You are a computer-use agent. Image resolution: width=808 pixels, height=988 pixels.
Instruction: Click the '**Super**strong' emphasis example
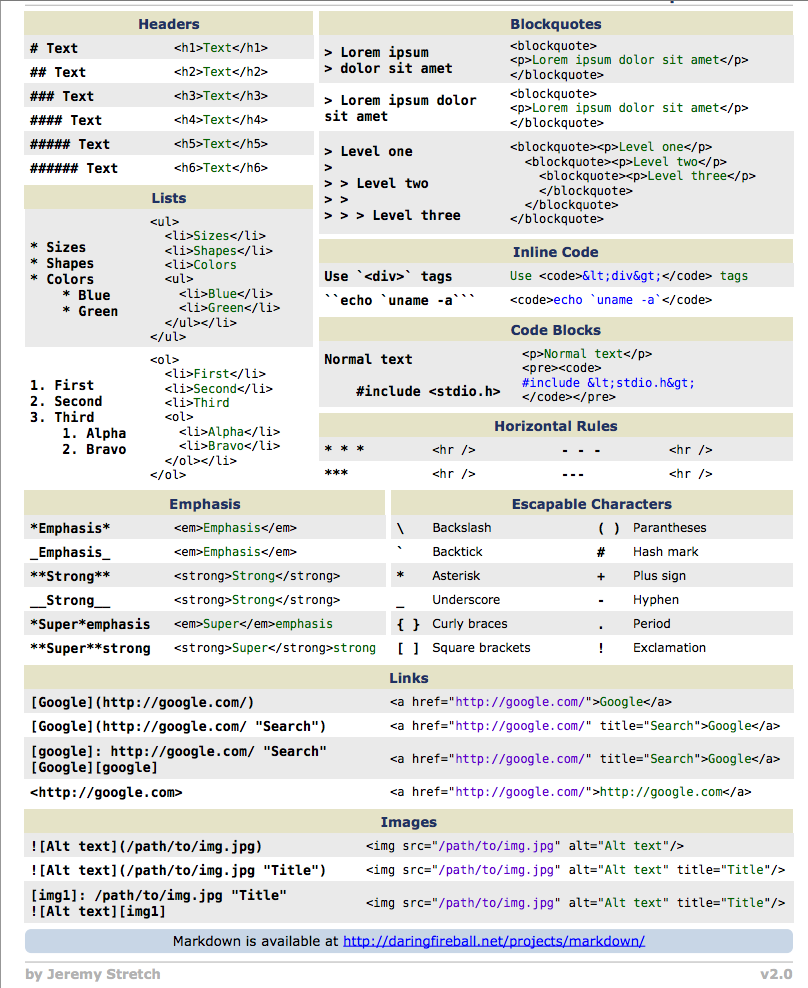click(90, 648)
